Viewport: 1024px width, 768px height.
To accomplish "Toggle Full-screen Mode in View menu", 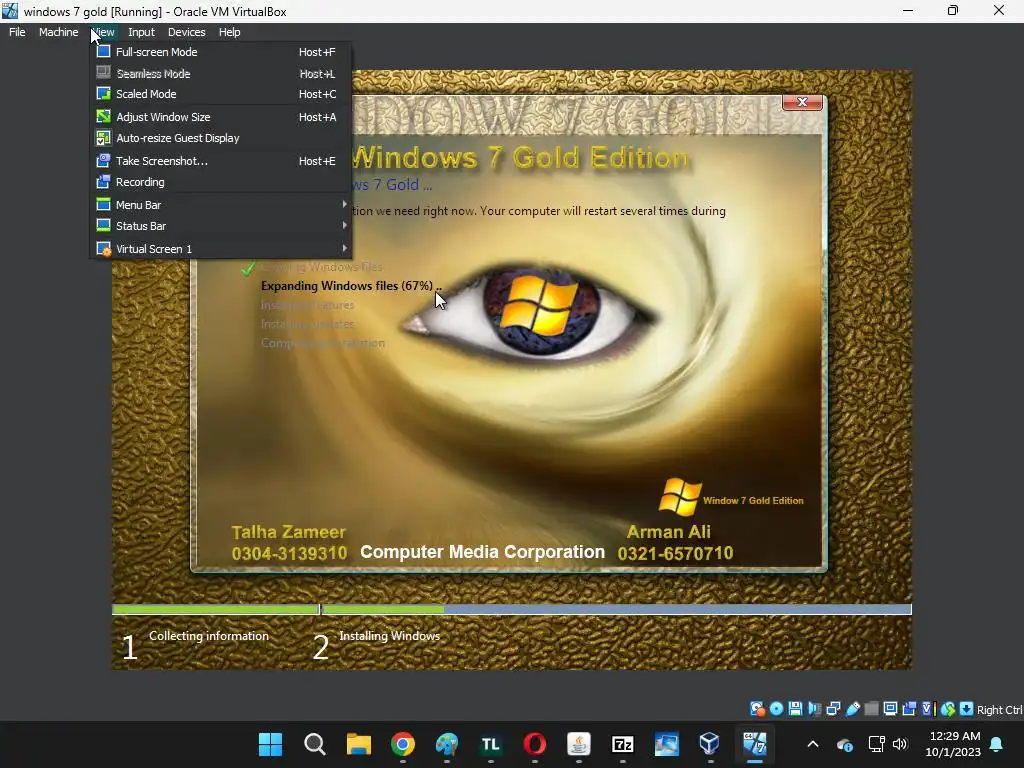I will pyautogui.click(x=221, y=52).
